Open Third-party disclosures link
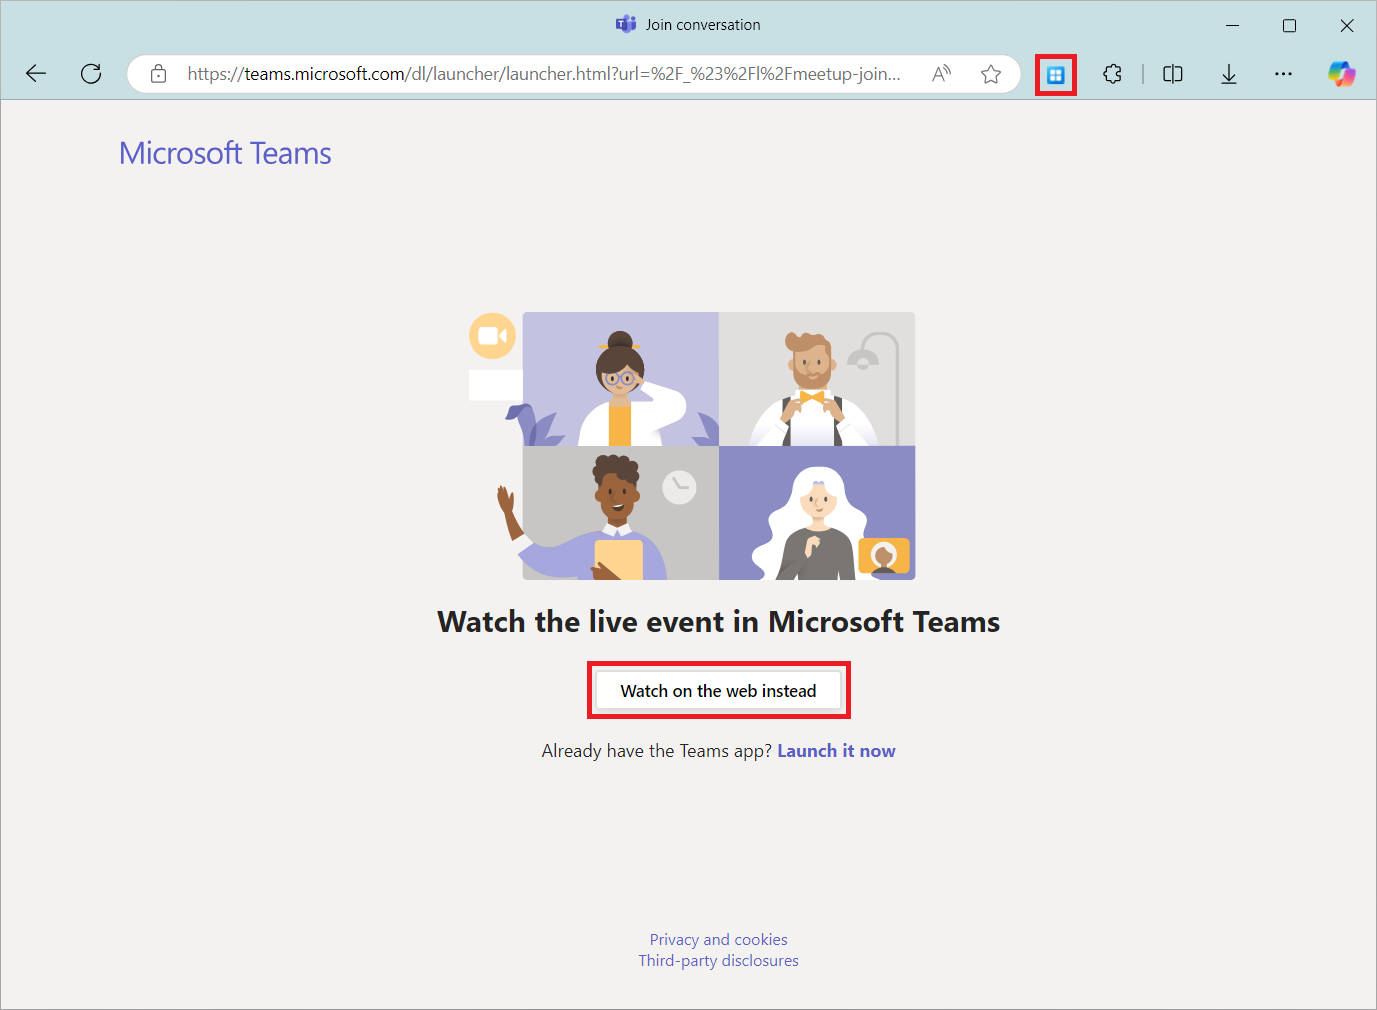Viewport: 1377px width, 1010px height. [719, 961]
